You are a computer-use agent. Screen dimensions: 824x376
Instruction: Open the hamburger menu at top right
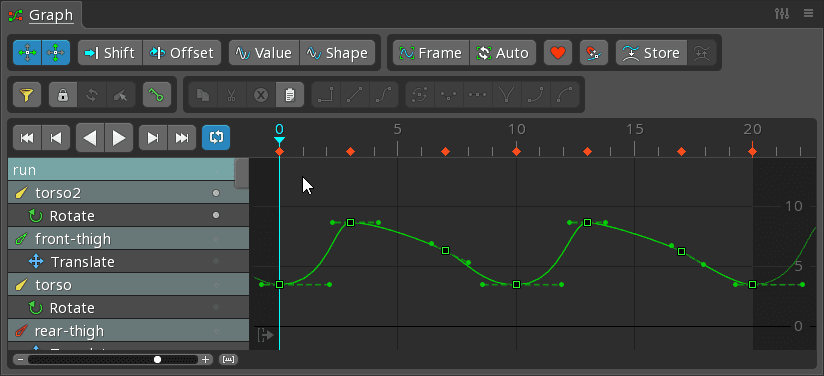point(808,14)
